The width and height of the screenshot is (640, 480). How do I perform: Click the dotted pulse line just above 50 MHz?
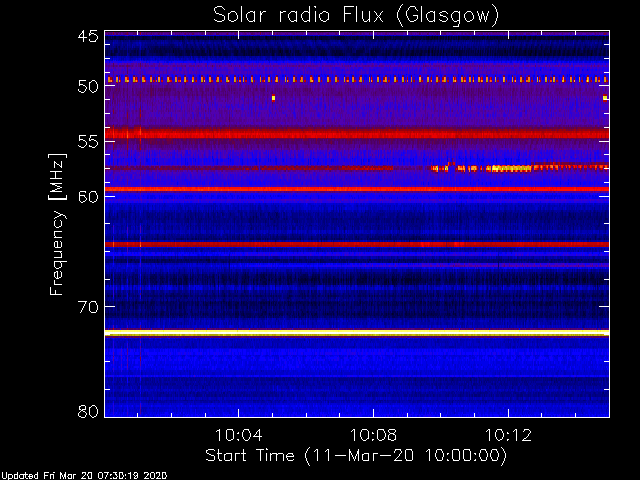pos(357,80)
